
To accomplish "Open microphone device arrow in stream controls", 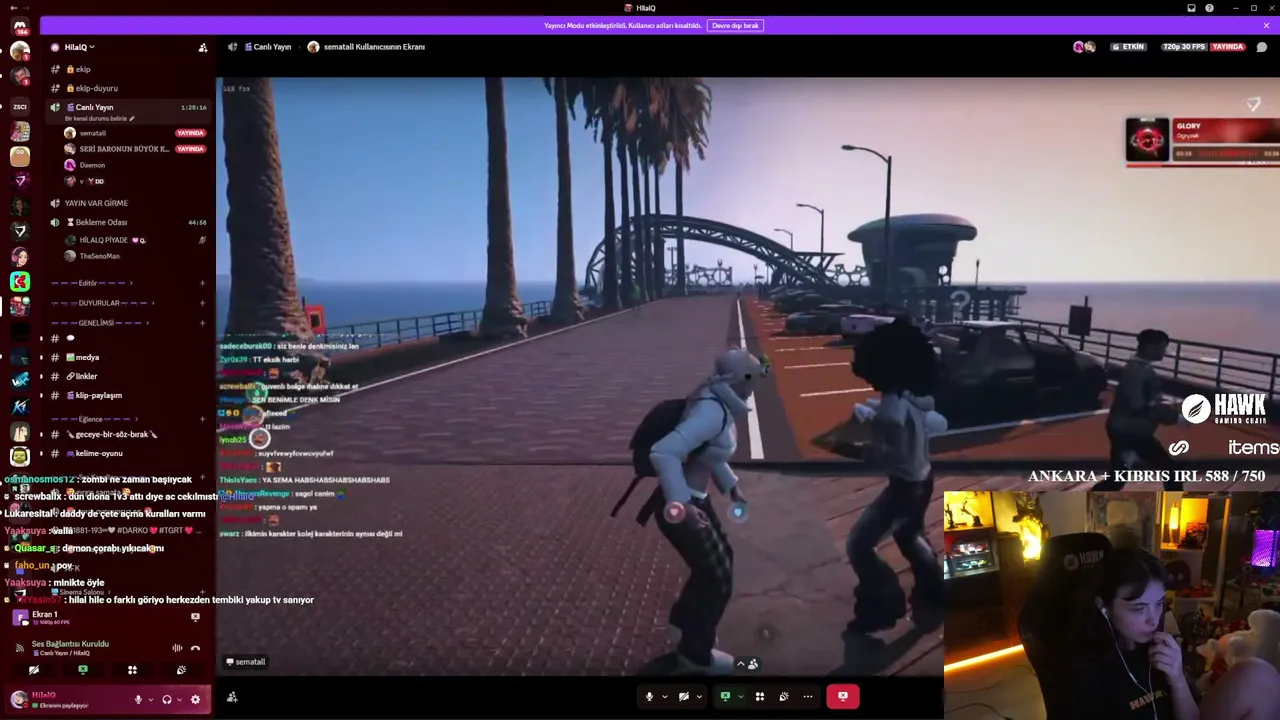I will [x=664, y=696].
